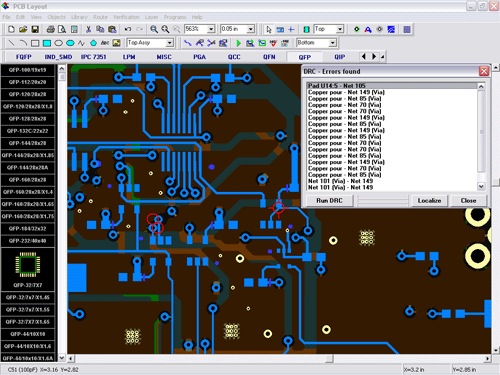
Task: Open the Verification menu
Action: click(x=126, y=17)
